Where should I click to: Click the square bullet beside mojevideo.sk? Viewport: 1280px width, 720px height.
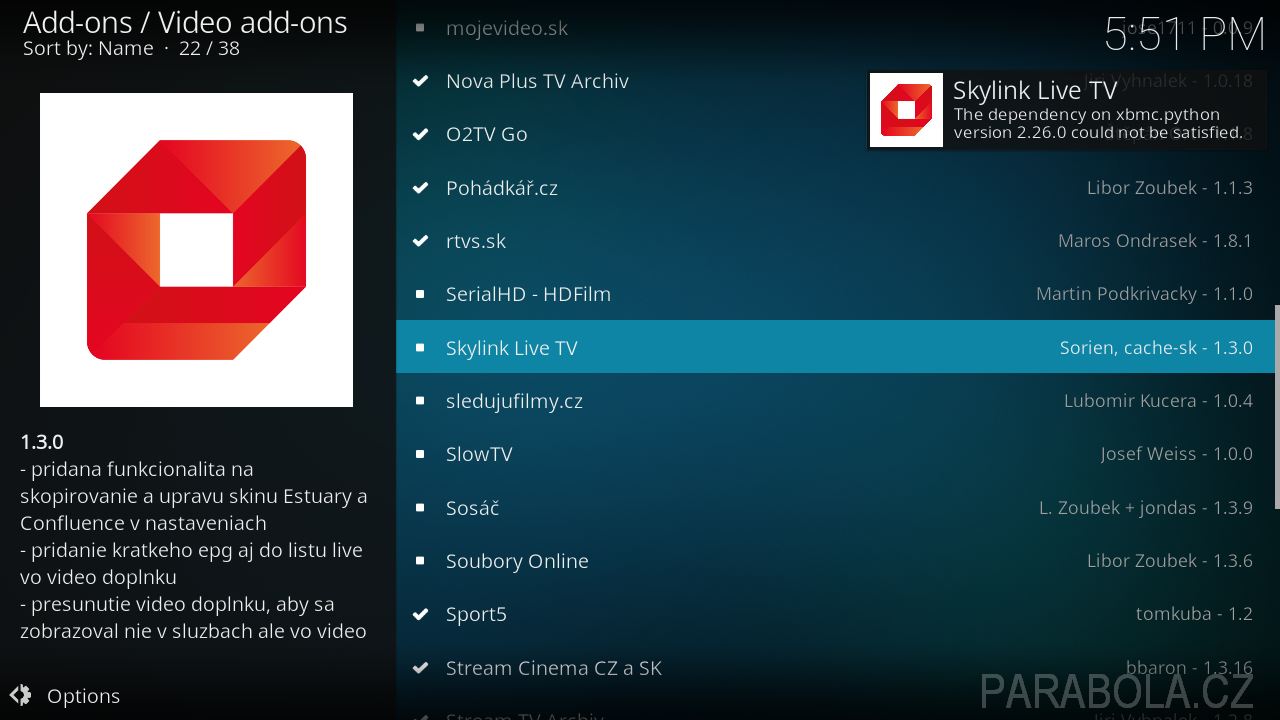421,28
